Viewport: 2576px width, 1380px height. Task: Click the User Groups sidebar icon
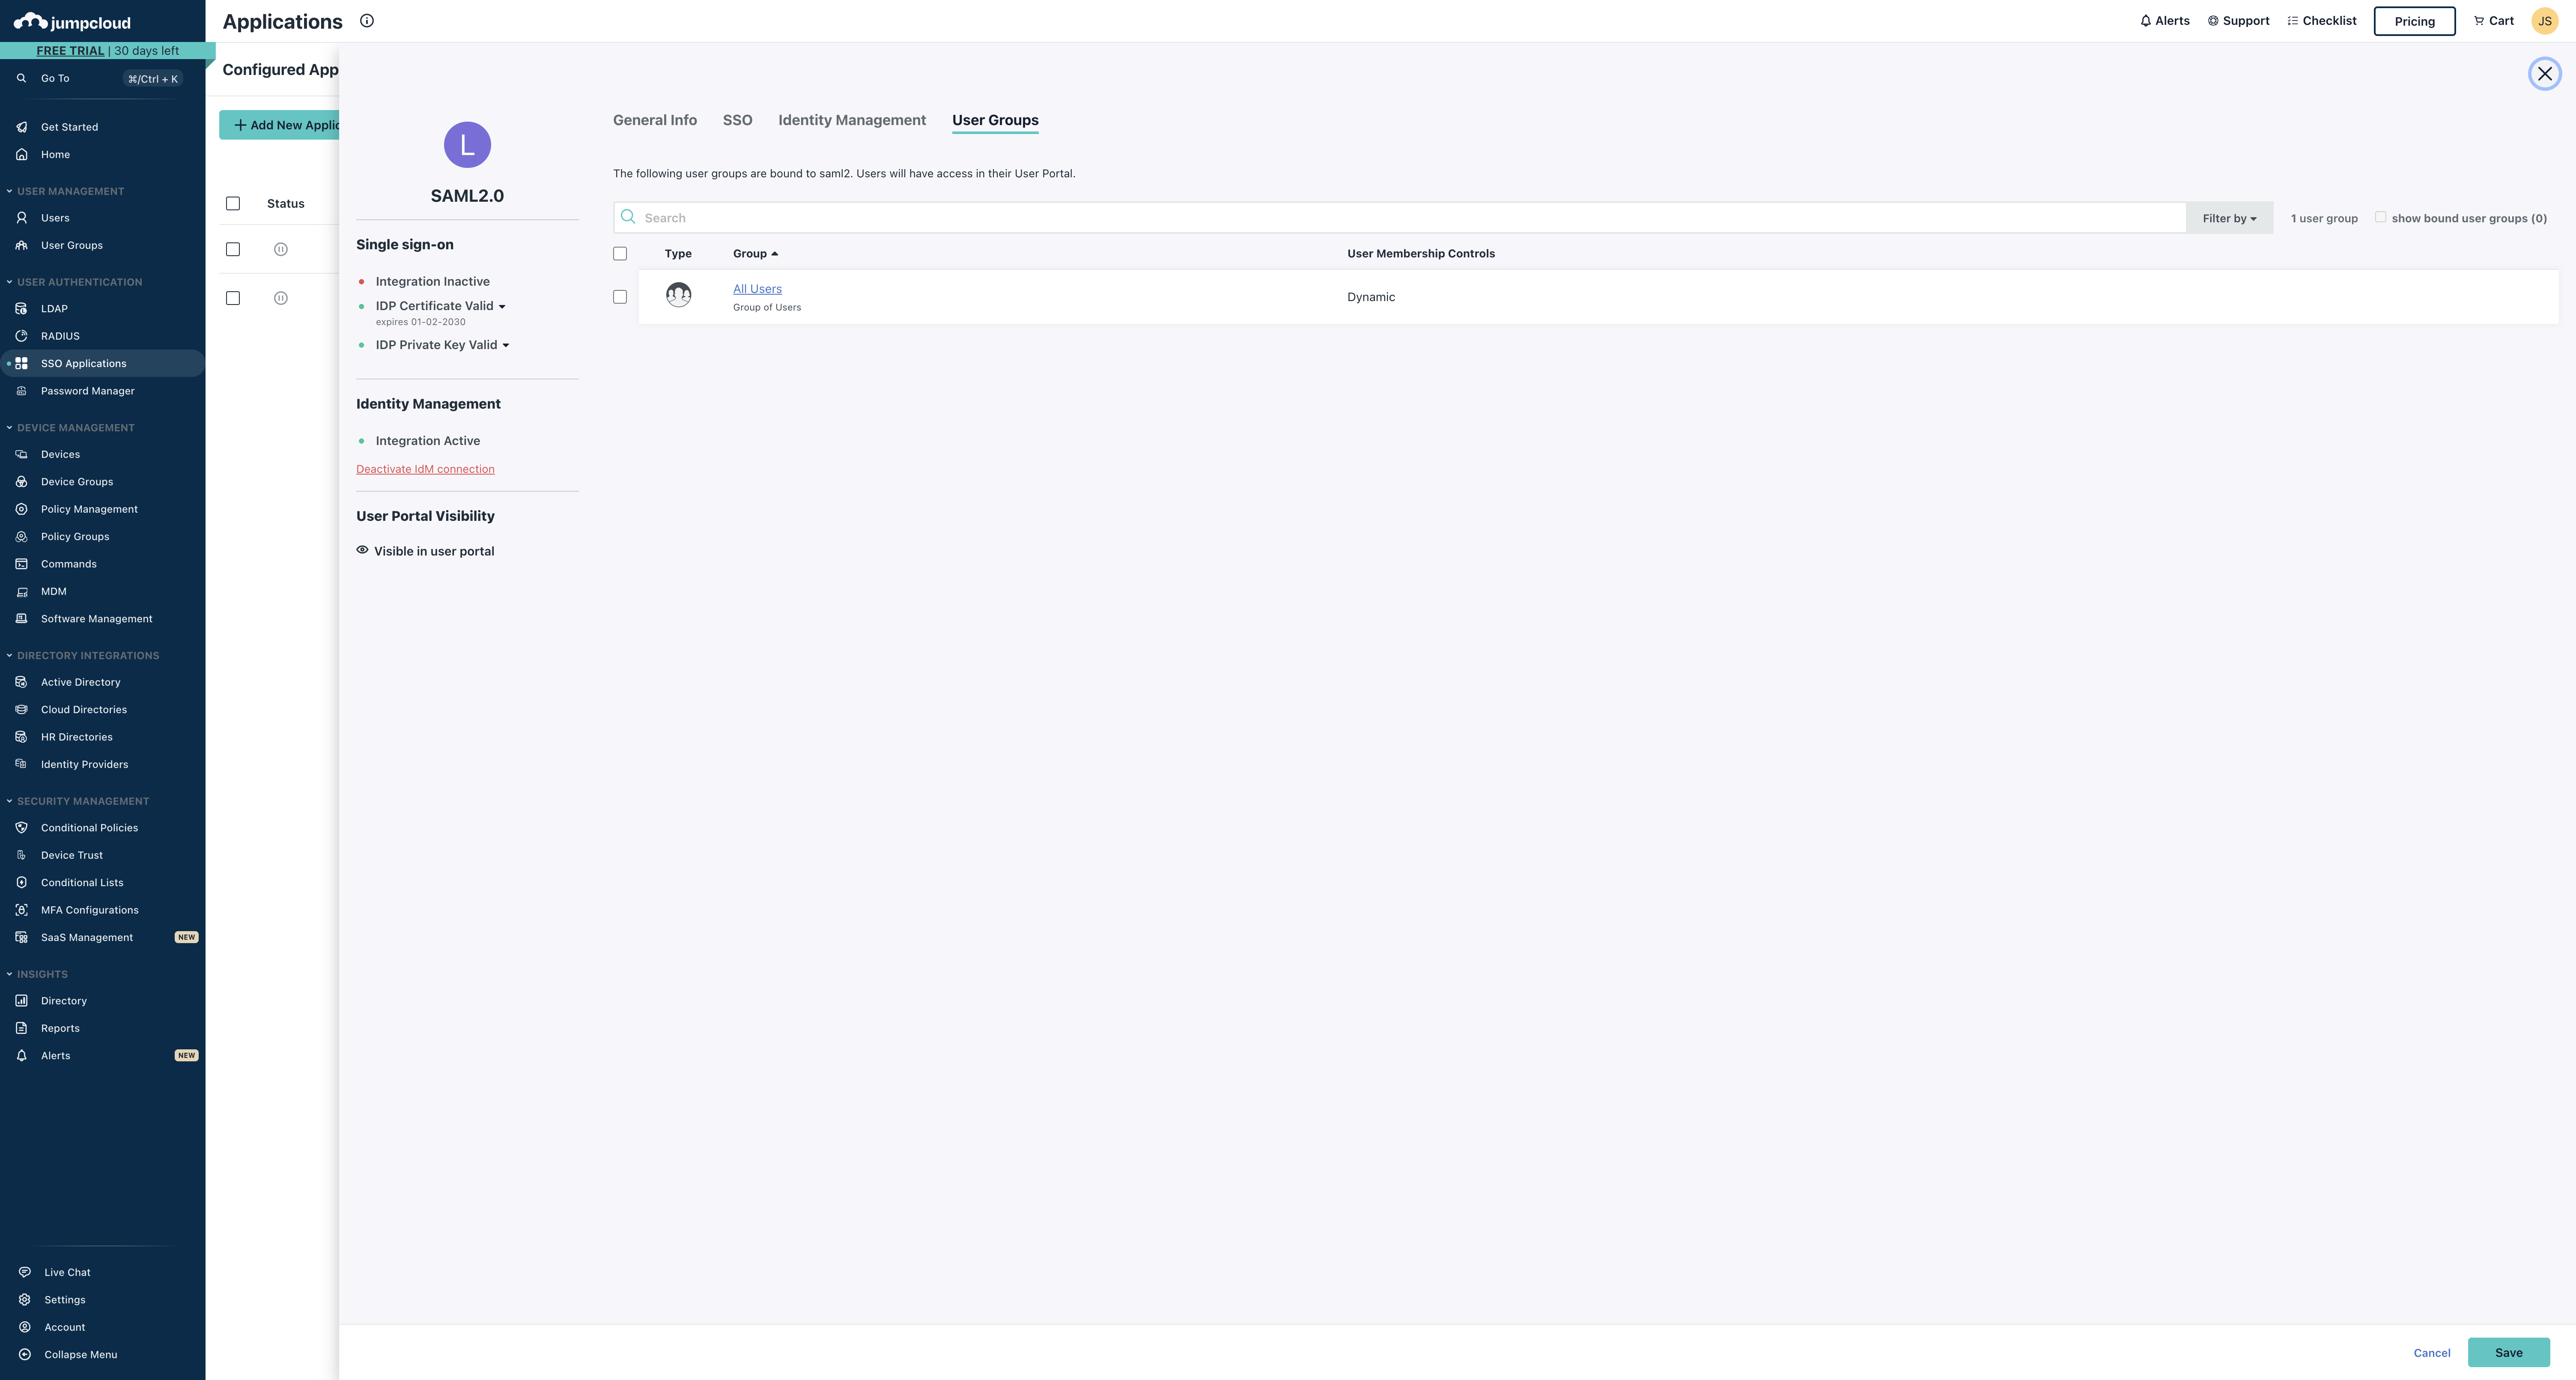21,245
